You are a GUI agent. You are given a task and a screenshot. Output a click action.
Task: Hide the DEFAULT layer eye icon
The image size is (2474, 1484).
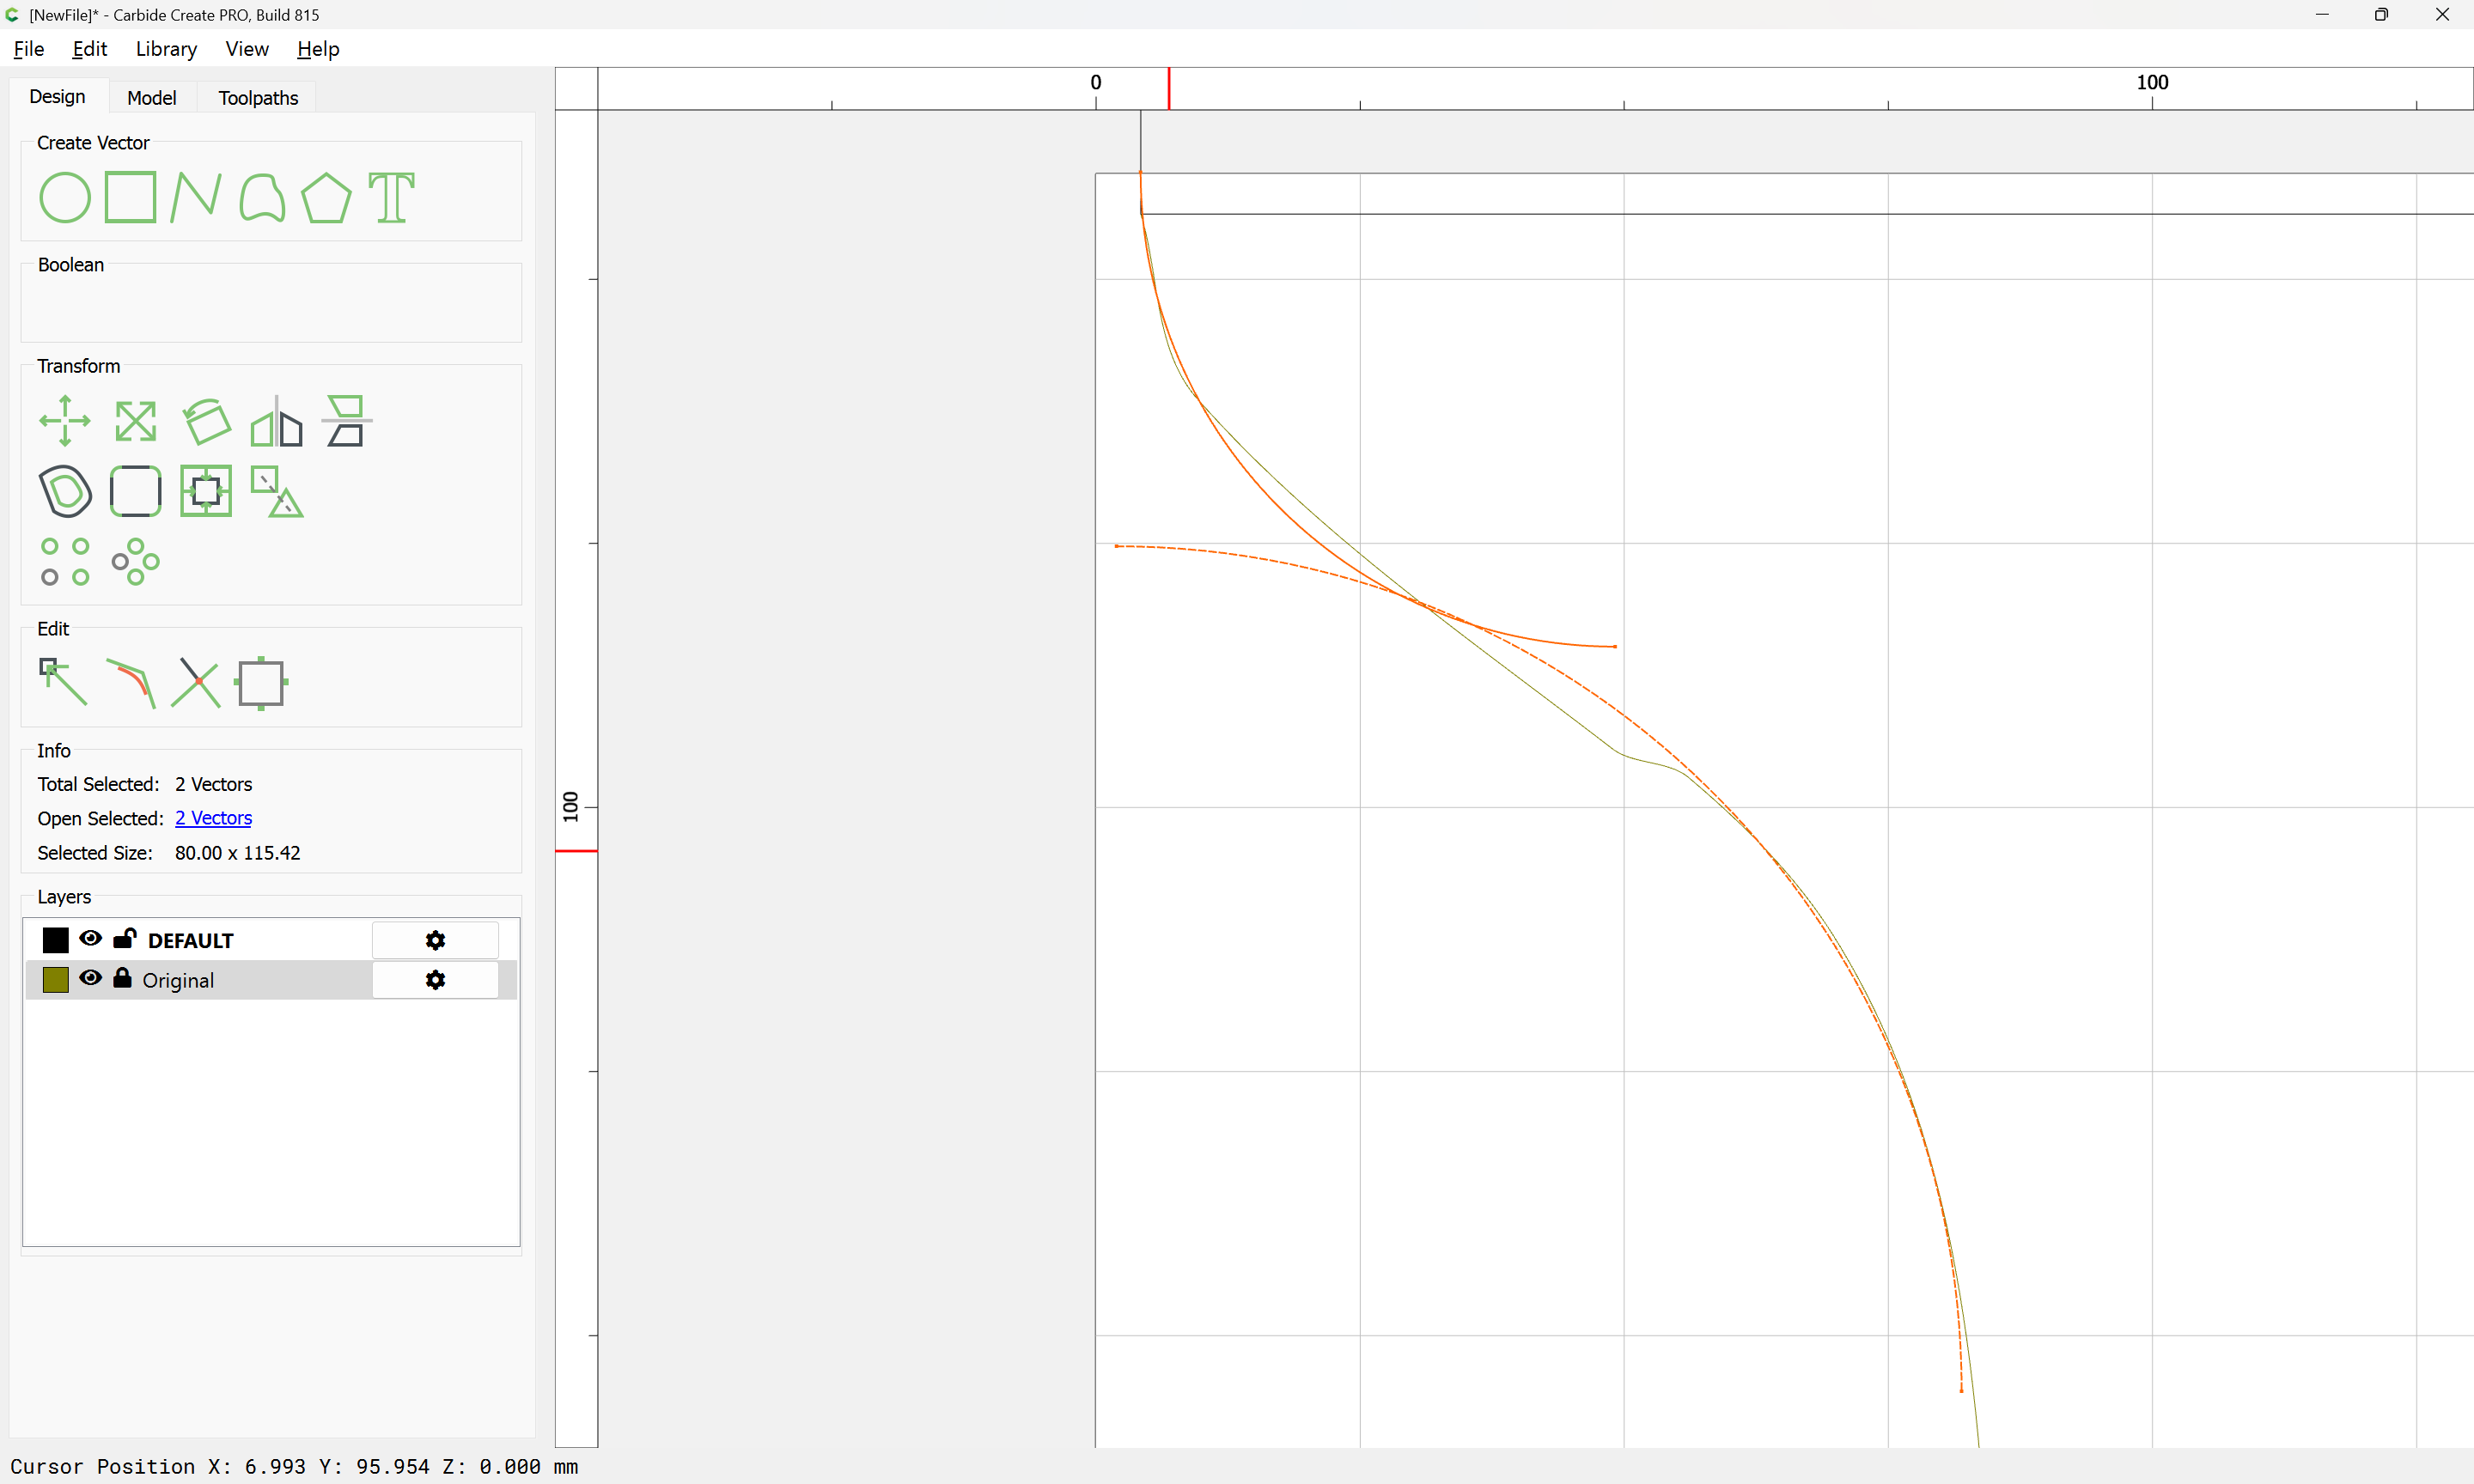click(x=90, y=938)
